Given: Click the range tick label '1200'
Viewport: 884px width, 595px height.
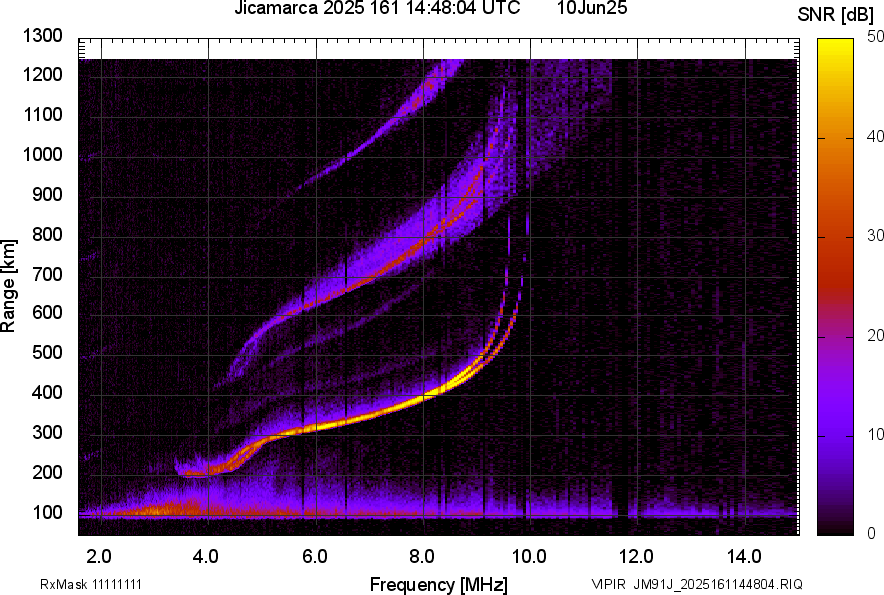Looking at the screenshot, I should pyautogui.click(x=43, y=74).
